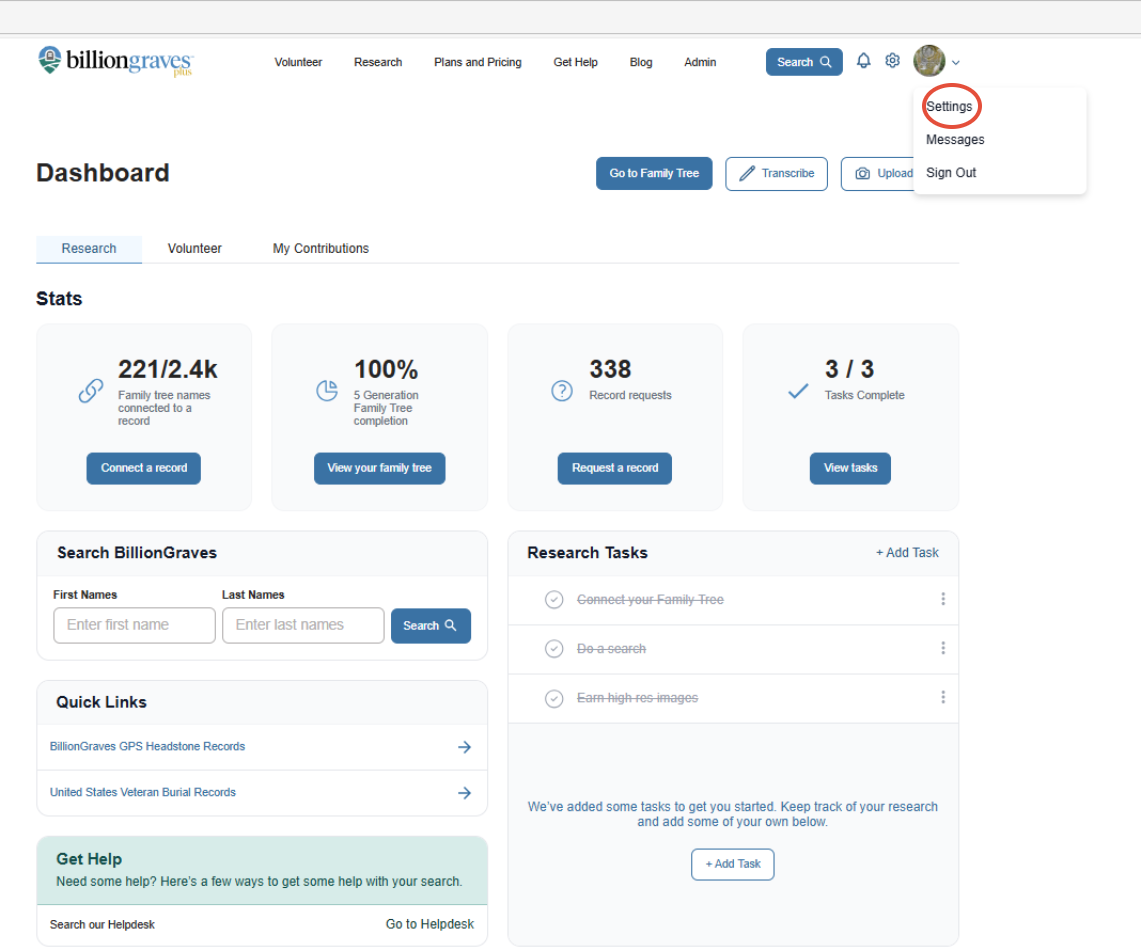1141x951 pixels.
Task: Toggle the Earn high res images checkmark
Action: click(x=554, y=699)
